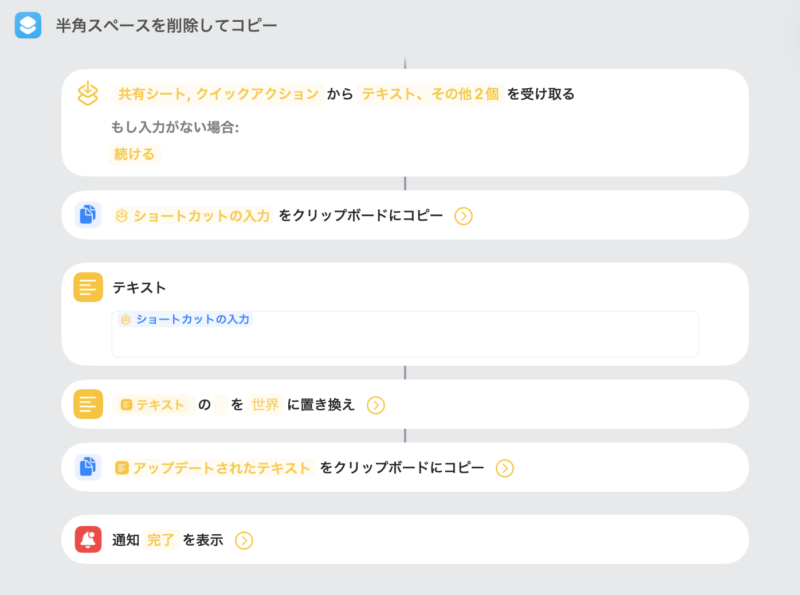Viewport: 800px width, 595px height.
Task: Expand the 通知 action options
Action: [x=244, y=540]
